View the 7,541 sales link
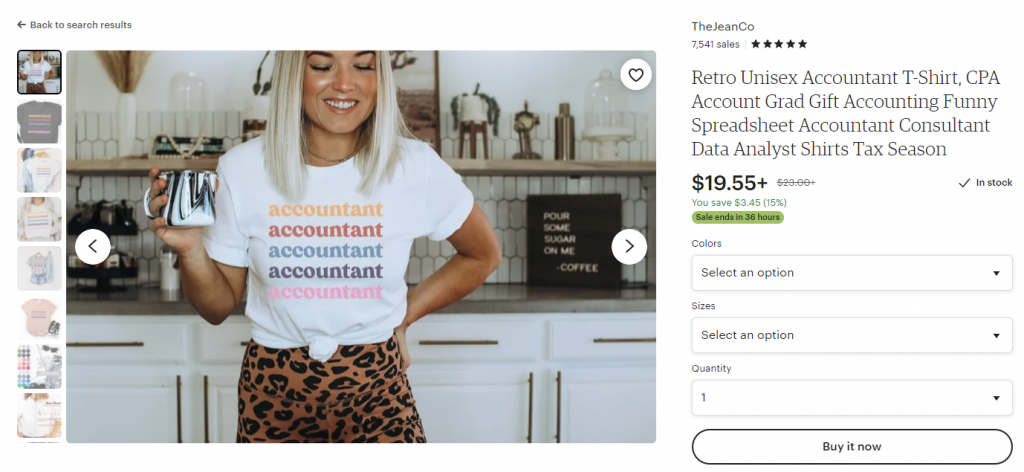The image size is (1024, 472). pyautogui.click(x=715, y=44)
